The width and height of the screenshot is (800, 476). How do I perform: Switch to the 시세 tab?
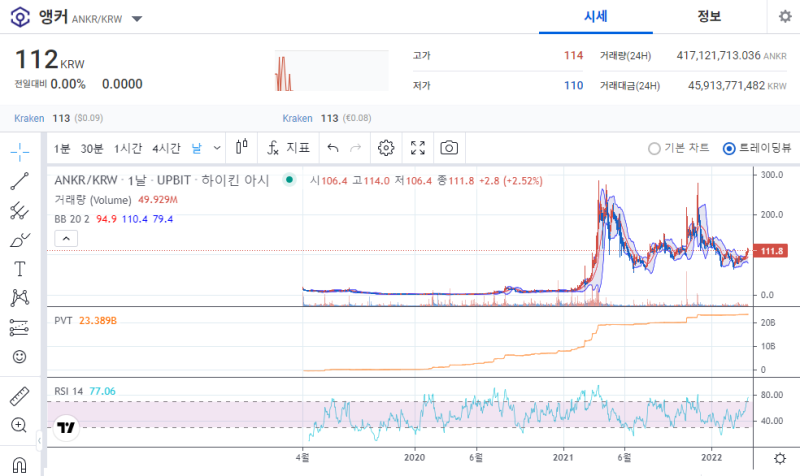tap(595, 16)
